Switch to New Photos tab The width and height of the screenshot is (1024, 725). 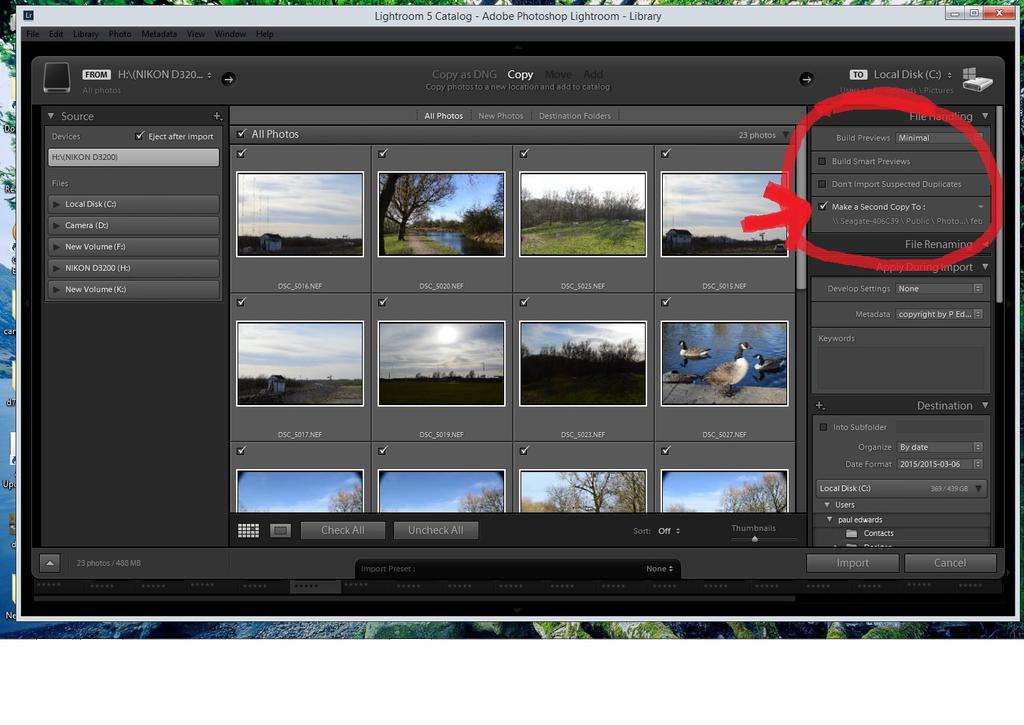(501, 116)
